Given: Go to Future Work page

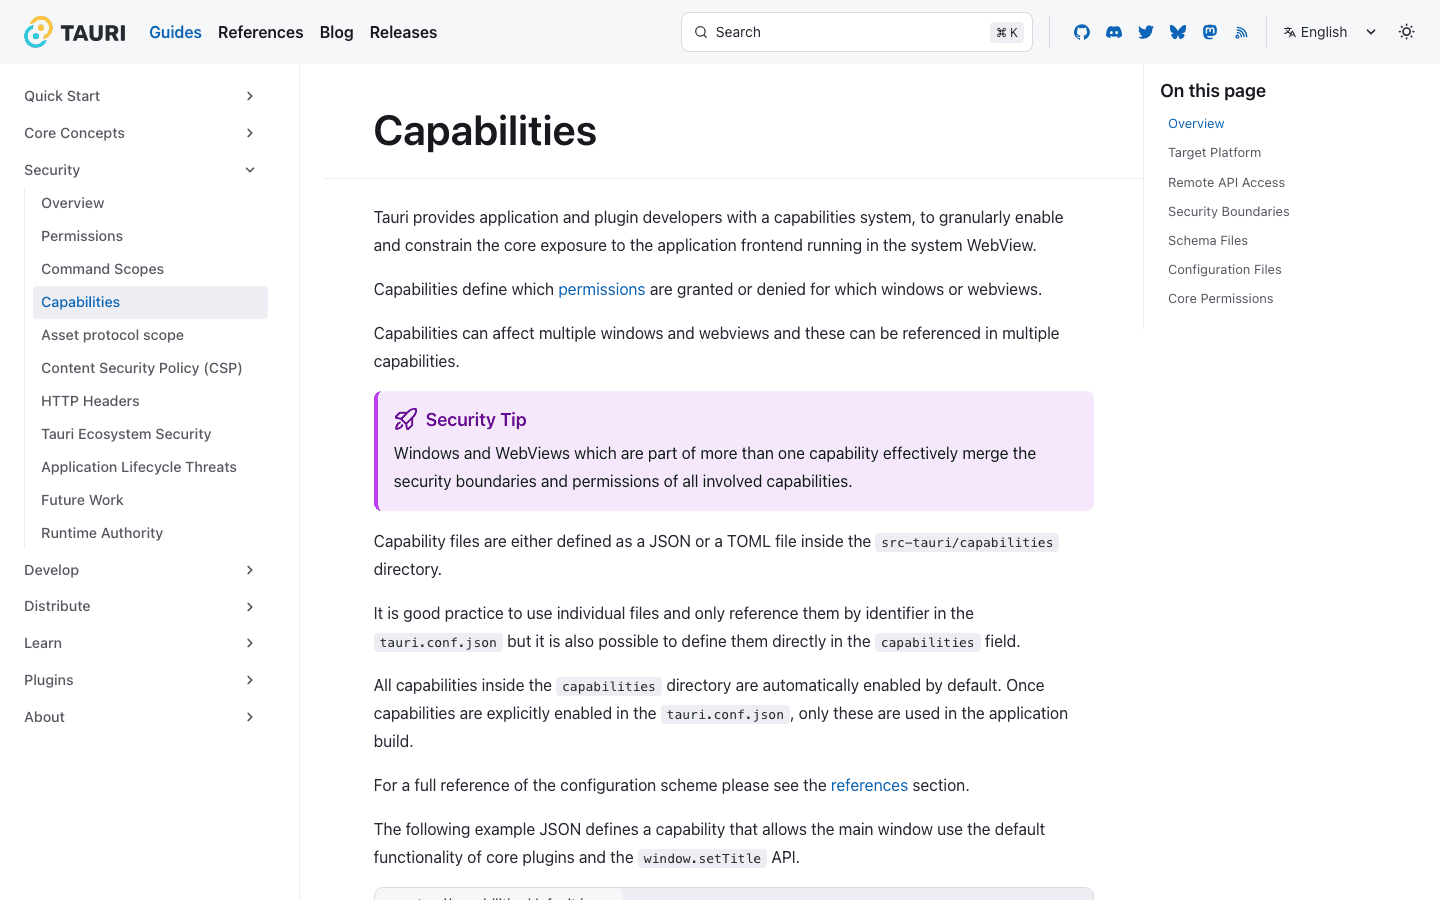Looking at the screenshot, I should point(150,500).
